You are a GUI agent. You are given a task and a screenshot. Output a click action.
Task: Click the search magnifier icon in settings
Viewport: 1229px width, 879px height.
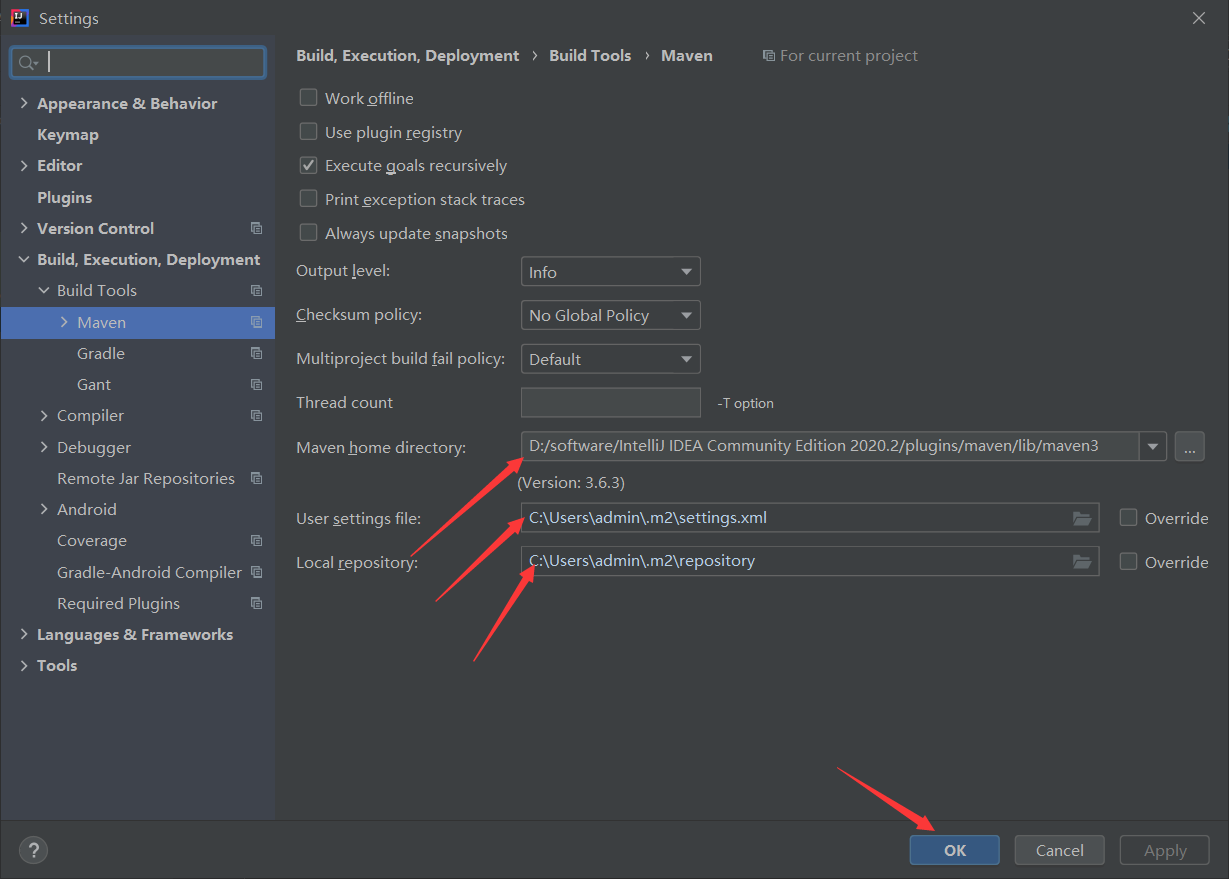click(x=27, y=63)
